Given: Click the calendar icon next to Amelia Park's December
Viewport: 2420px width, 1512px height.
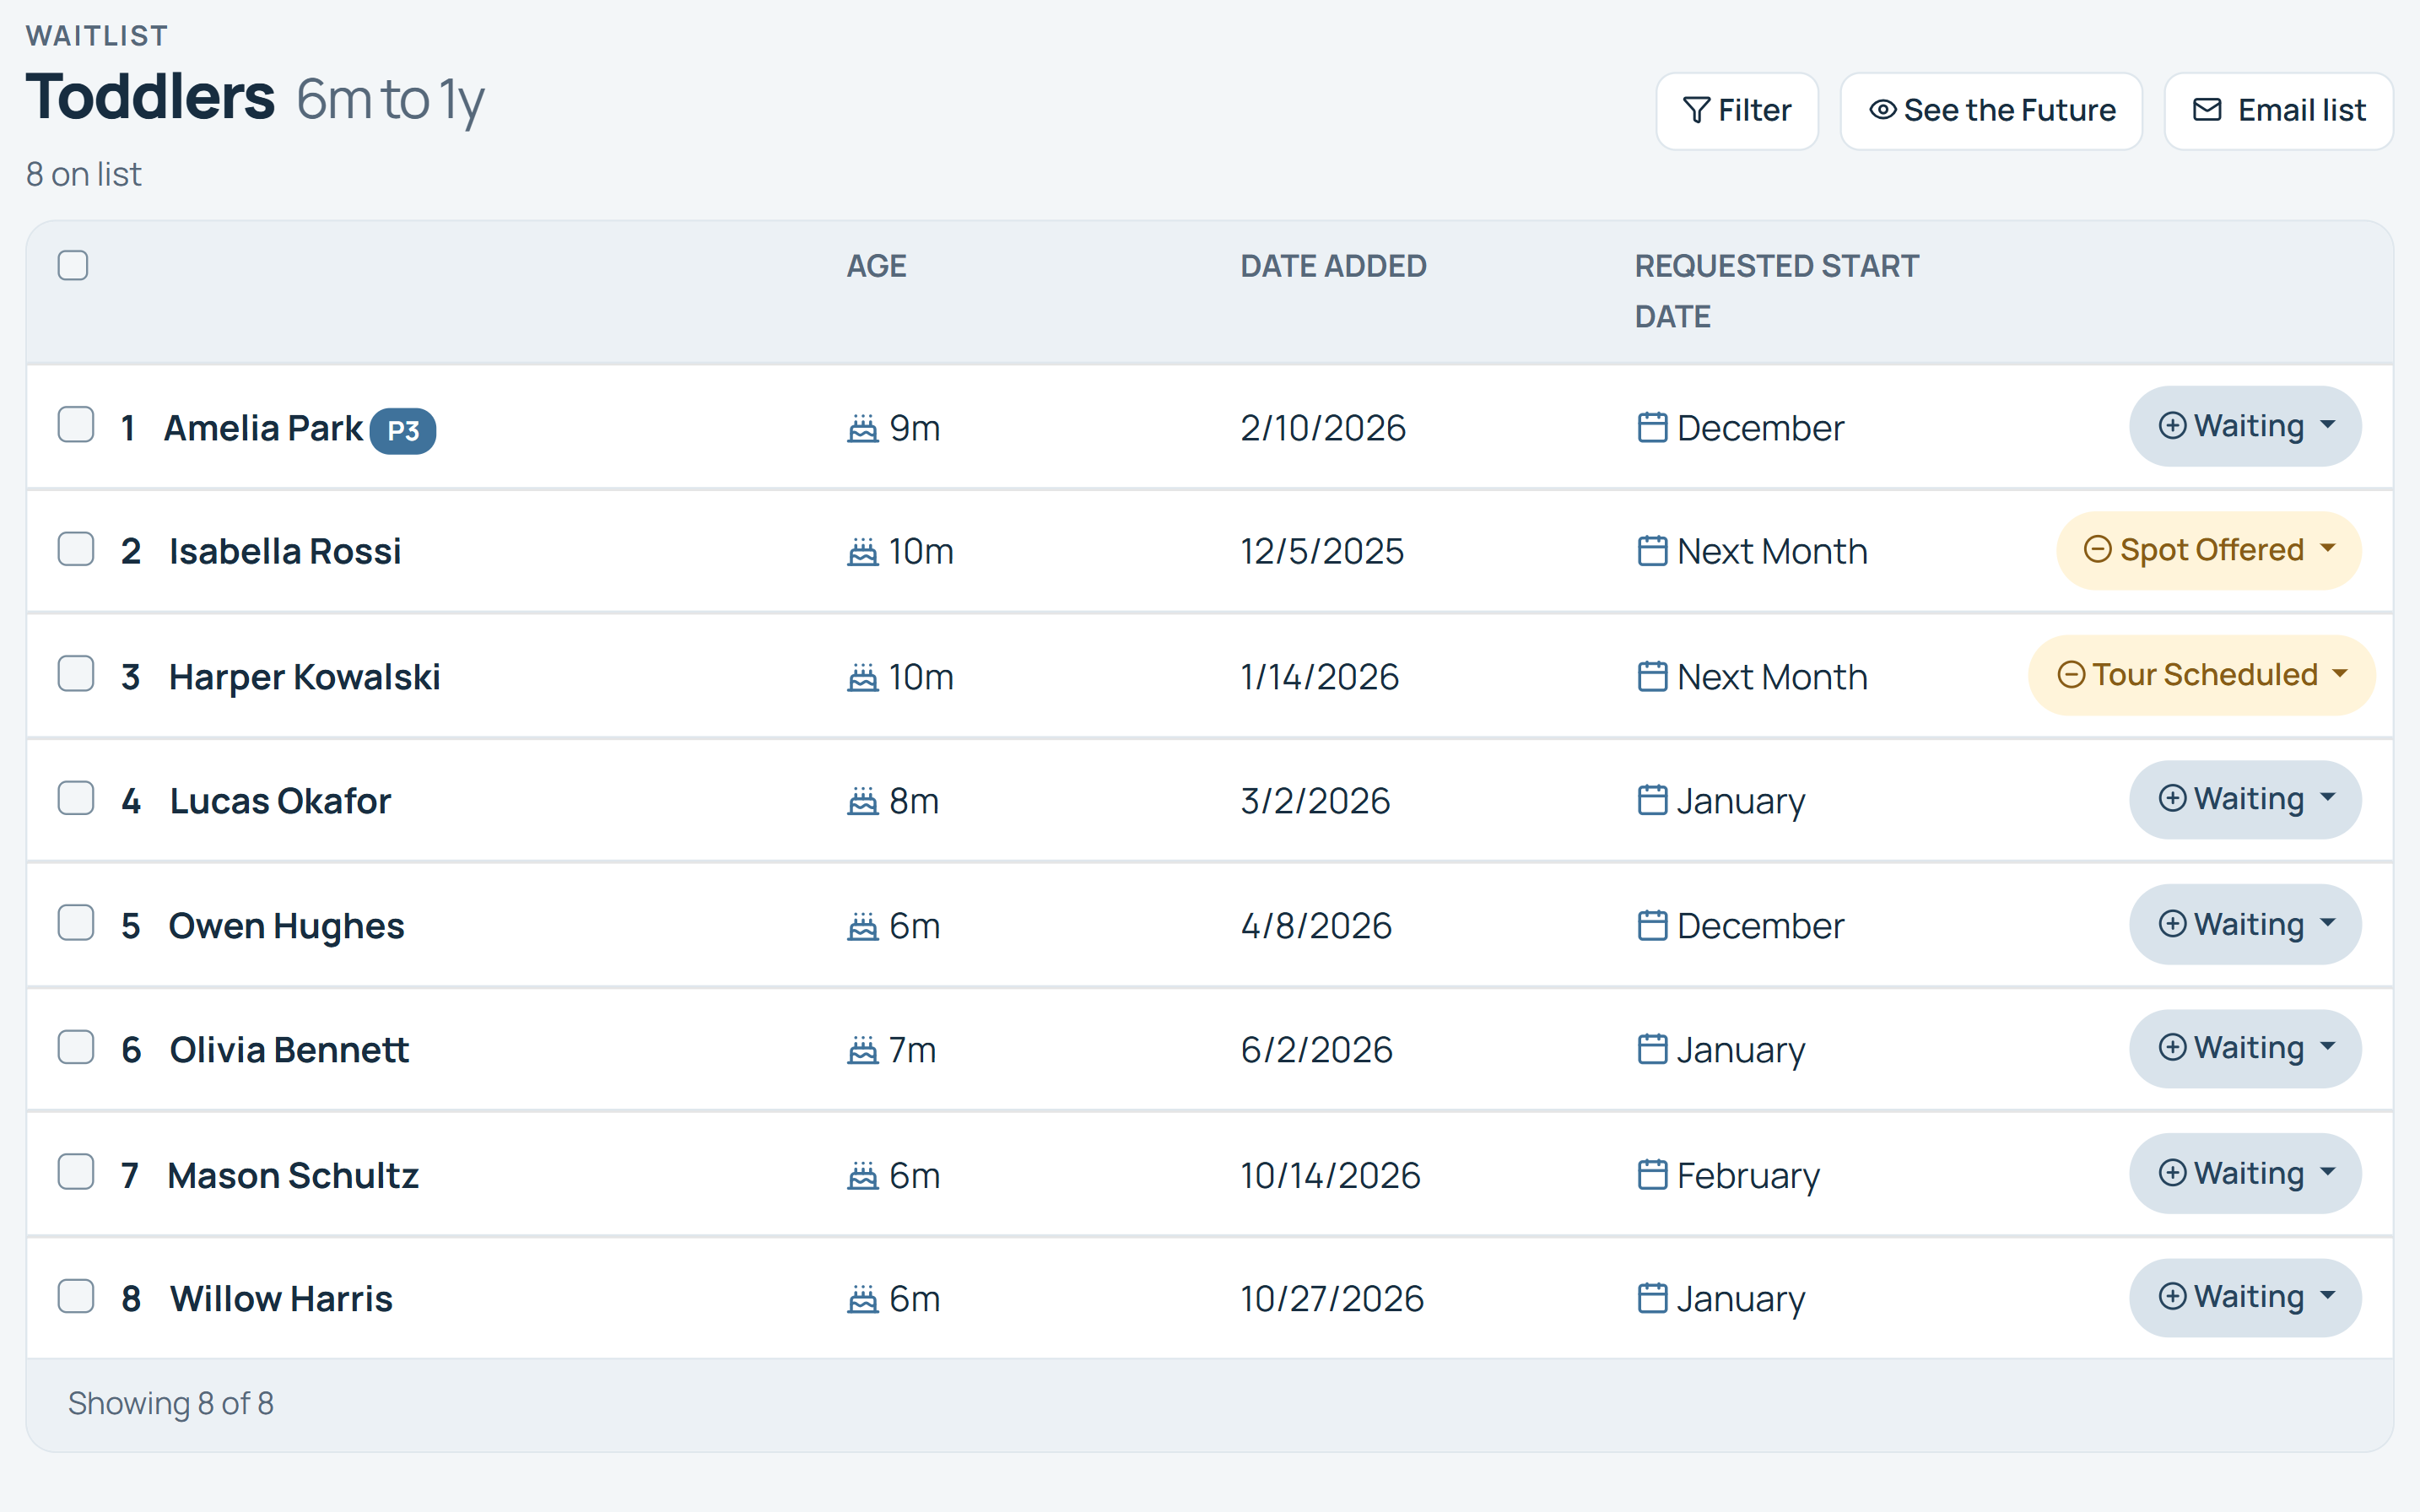Looking at the screenshot, I should tap(1652, 428).
